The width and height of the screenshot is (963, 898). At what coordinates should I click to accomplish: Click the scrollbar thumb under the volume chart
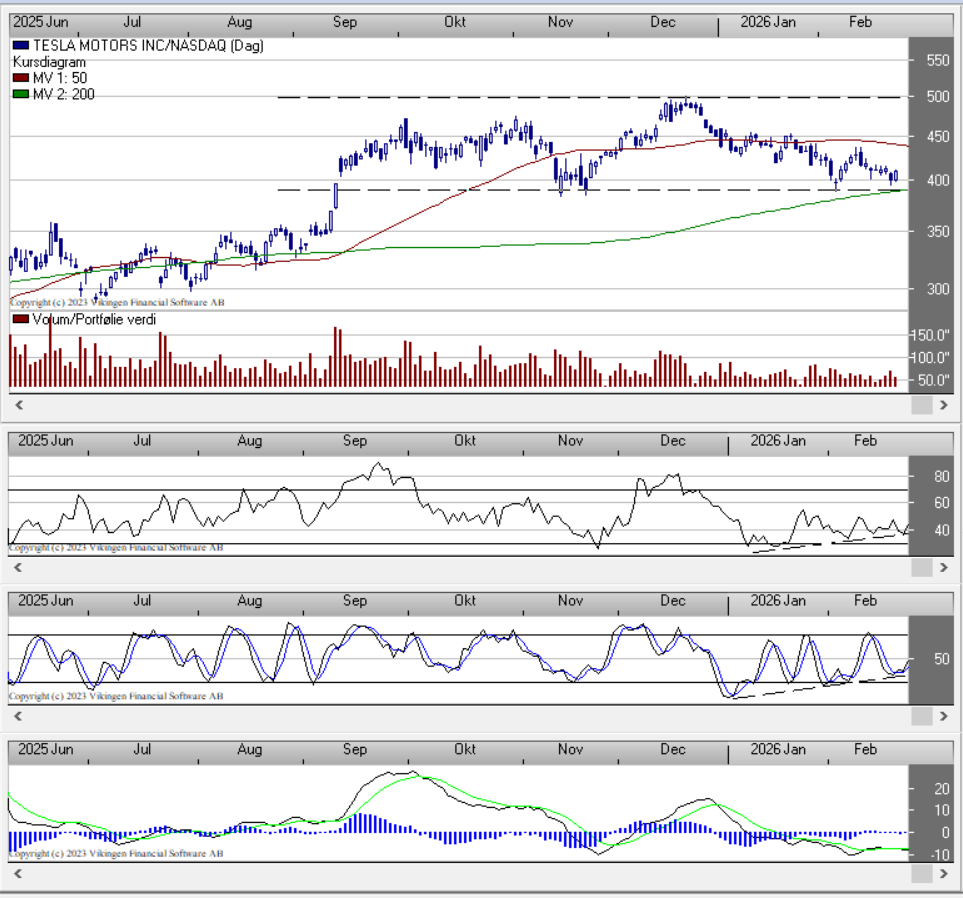921,405
